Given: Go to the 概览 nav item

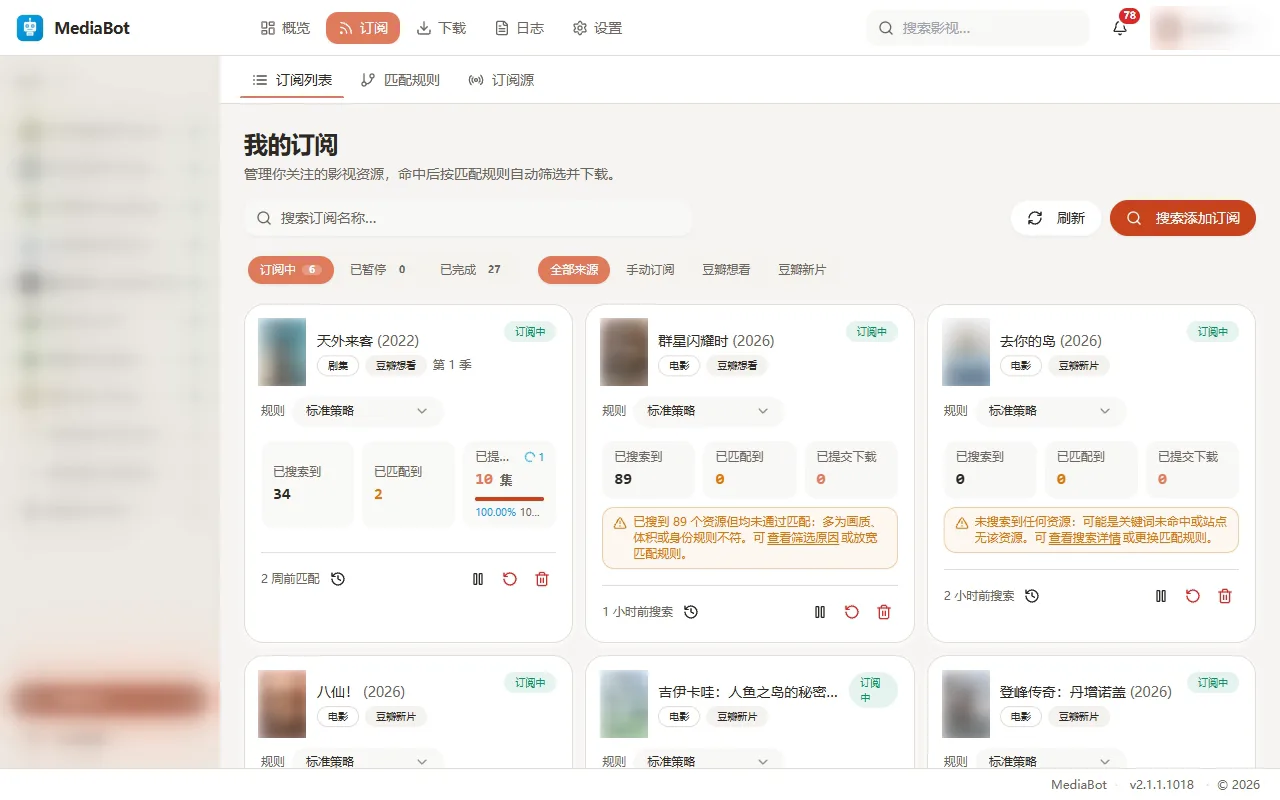Looking at the screenshot, I should pyautogui.click(x=285, y=28).
